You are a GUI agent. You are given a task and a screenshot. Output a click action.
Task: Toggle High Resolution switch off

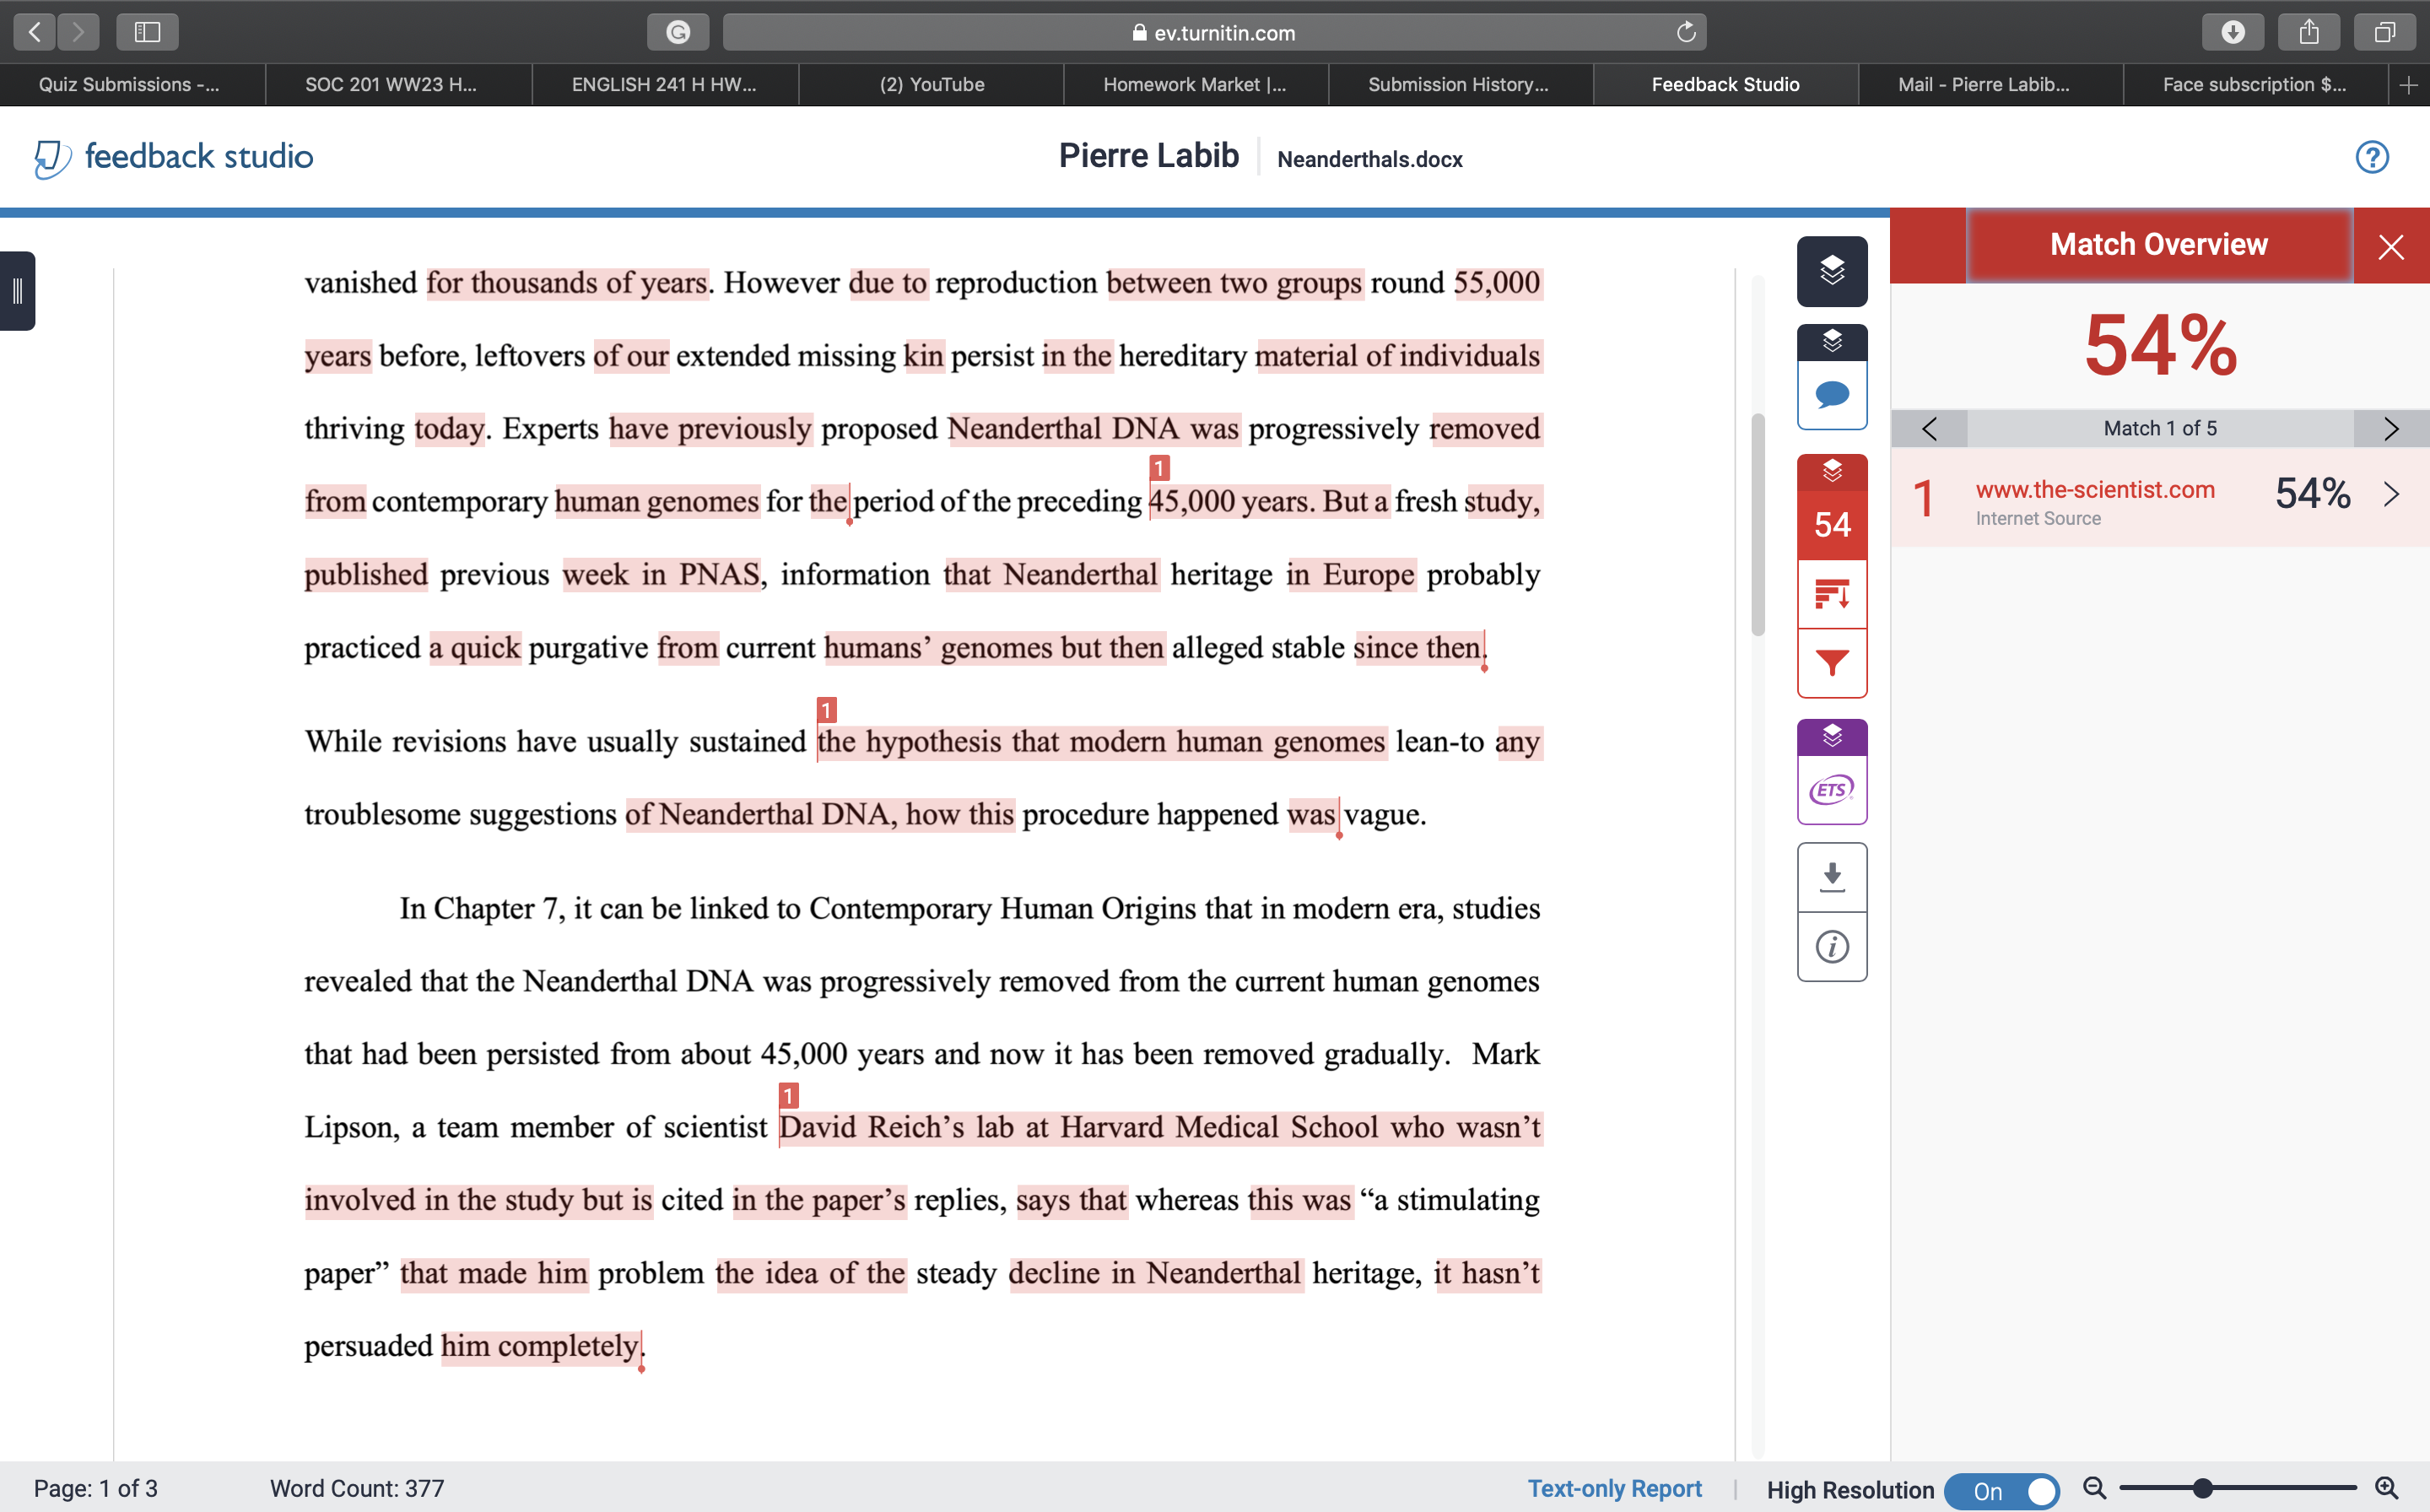coord(2001,1490)
